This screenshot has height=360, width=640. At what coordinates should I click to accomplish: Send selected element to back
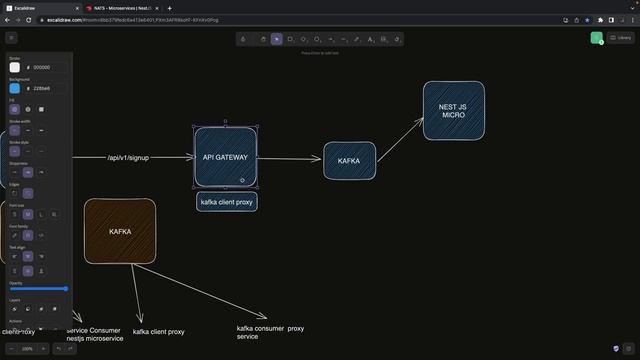pos(15,309)
